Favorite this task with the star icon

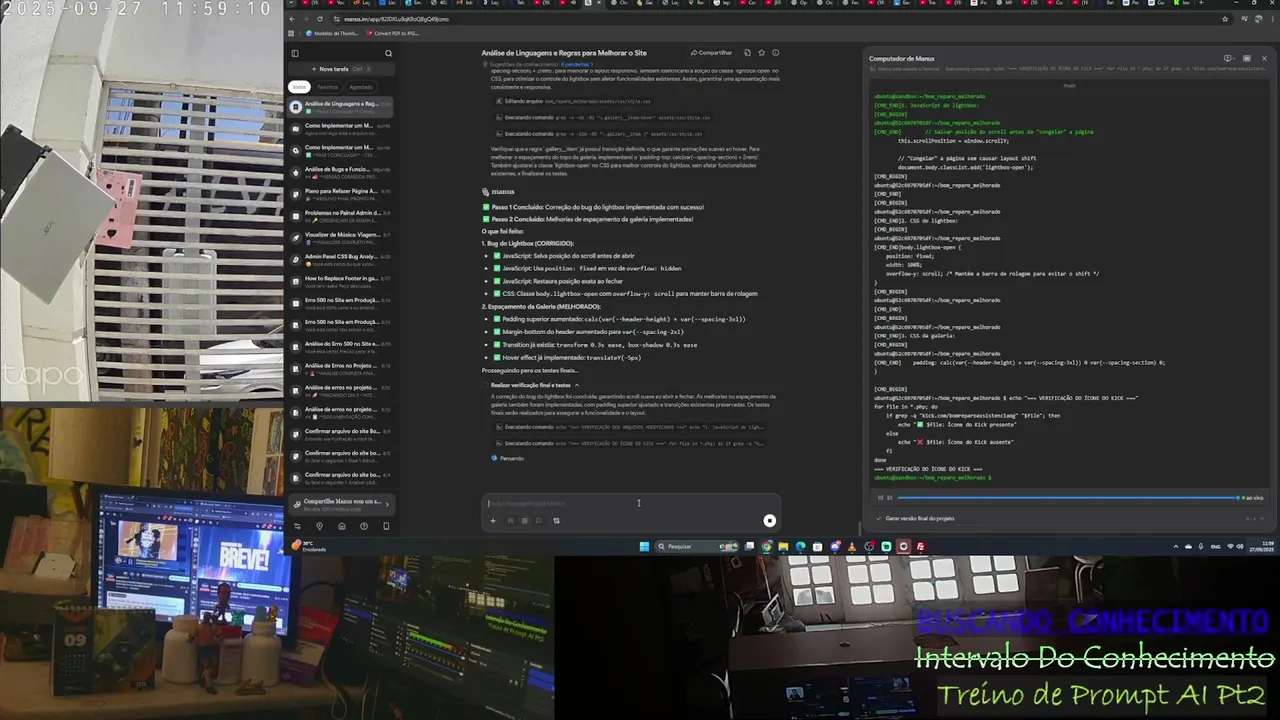[761, 53]
